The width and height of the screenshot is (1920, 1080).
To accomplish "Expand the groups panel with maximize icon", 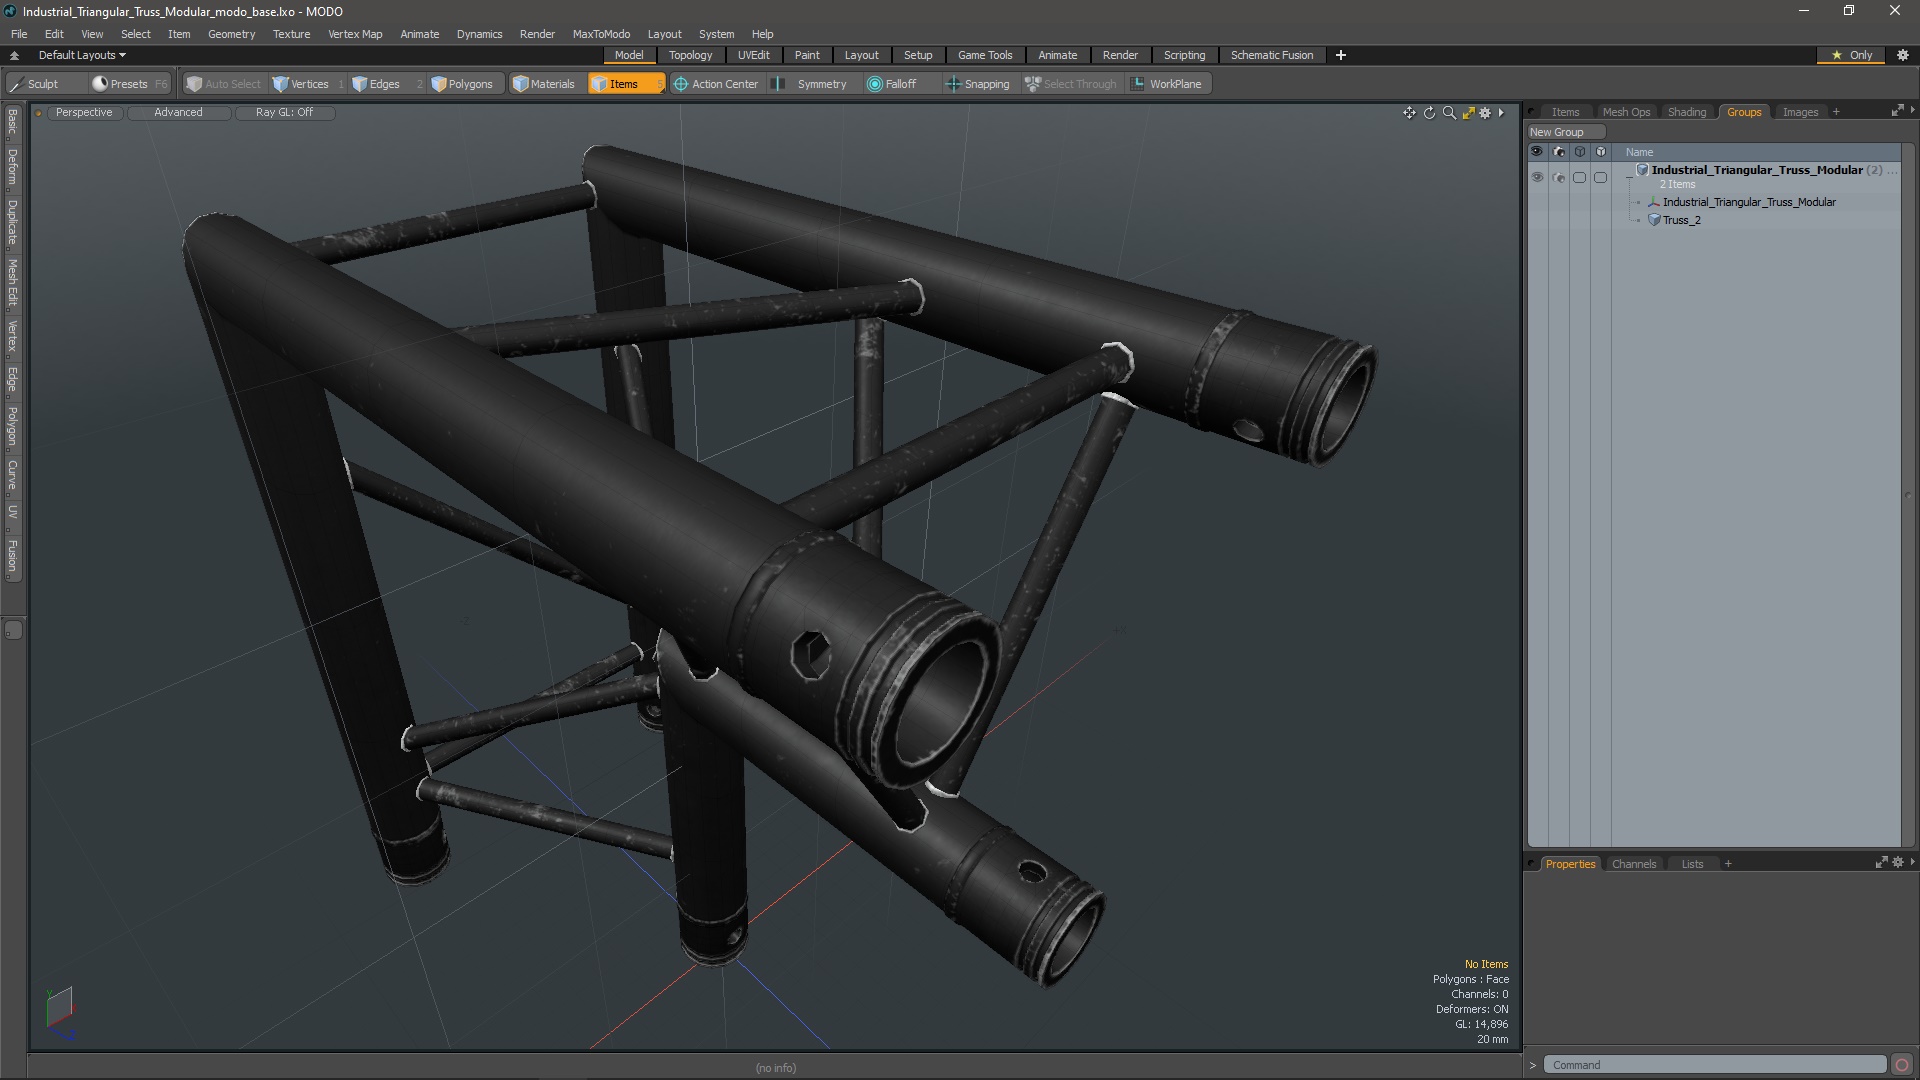I will tap(1897, 111).
